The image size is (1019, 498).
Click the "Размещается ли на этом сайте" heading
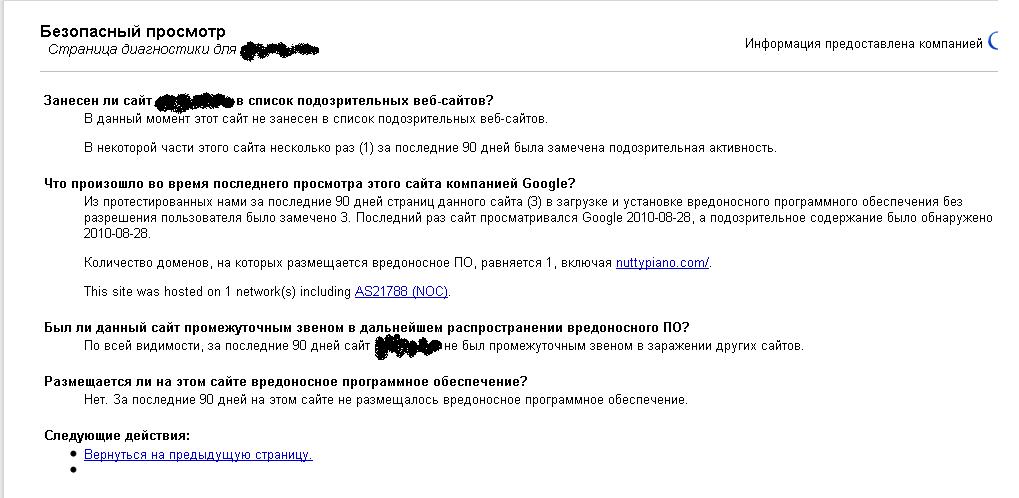point(285,381)
